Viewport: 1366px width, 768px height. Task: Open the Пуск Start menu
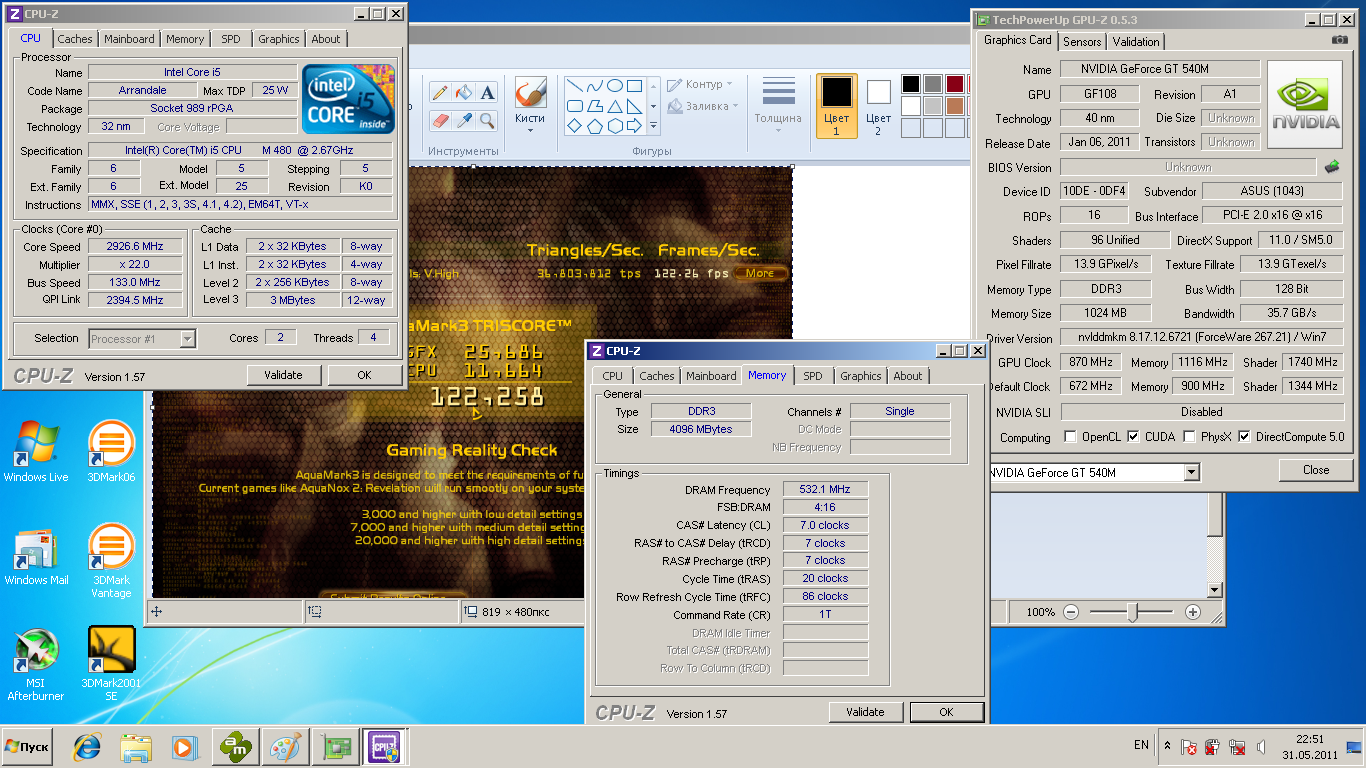pos(27,747)
